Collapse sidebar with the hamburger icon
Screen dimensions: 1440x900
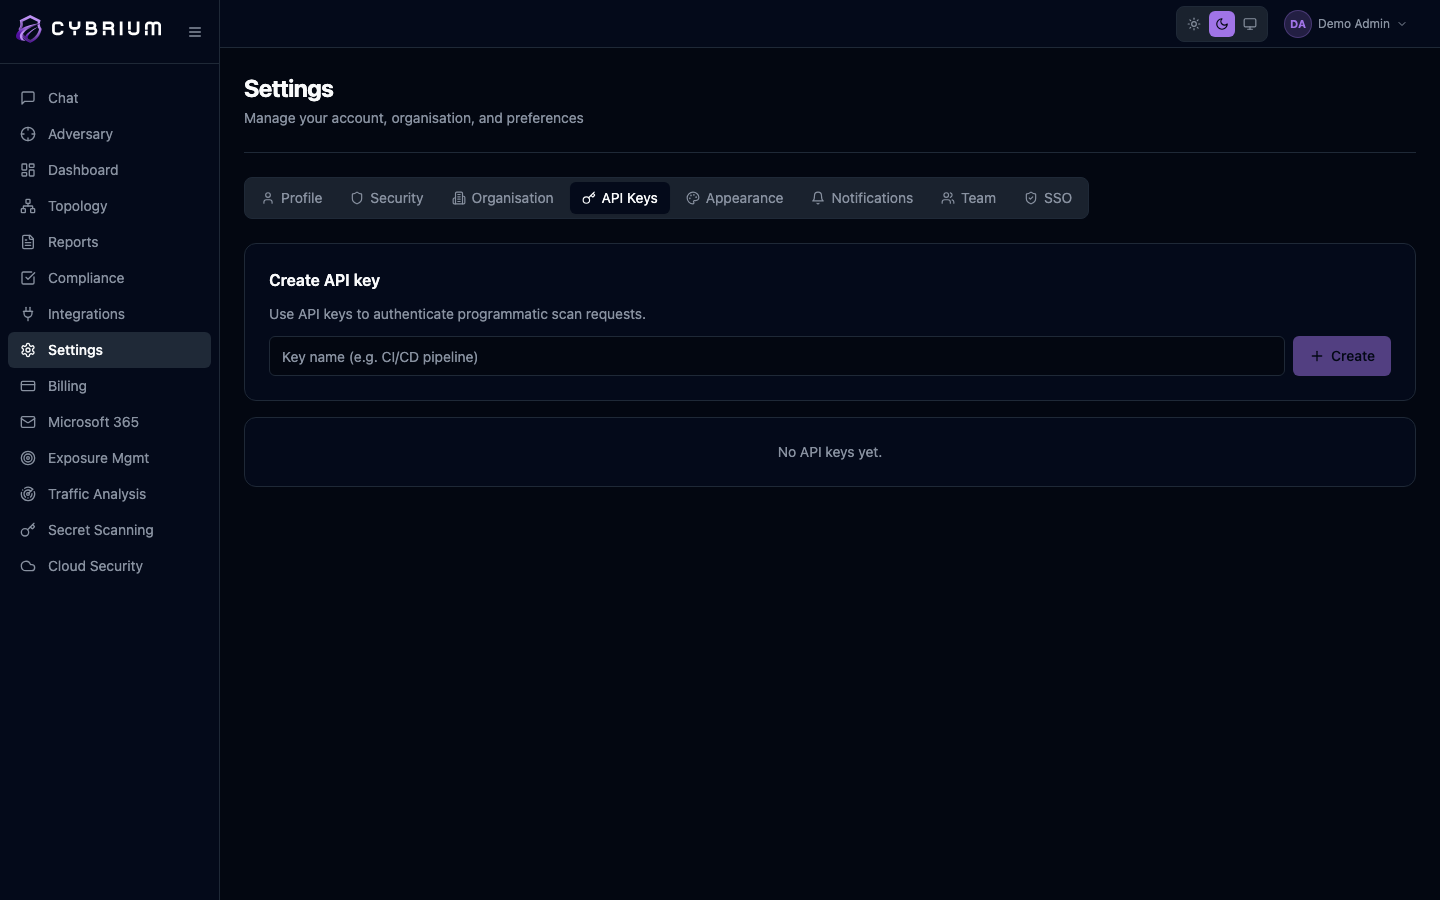click(x=195, y=32)
